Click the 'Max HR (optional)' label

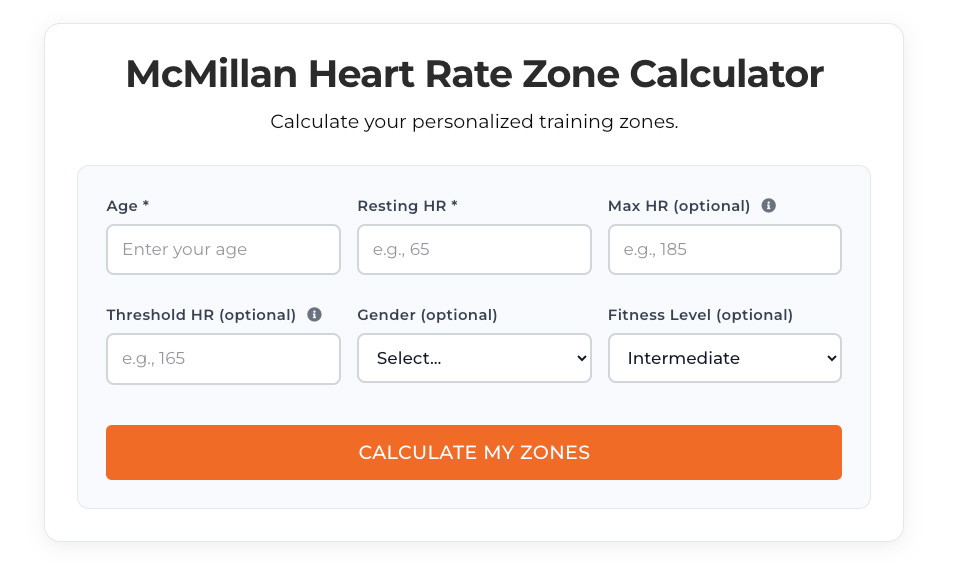coord(678,205)
